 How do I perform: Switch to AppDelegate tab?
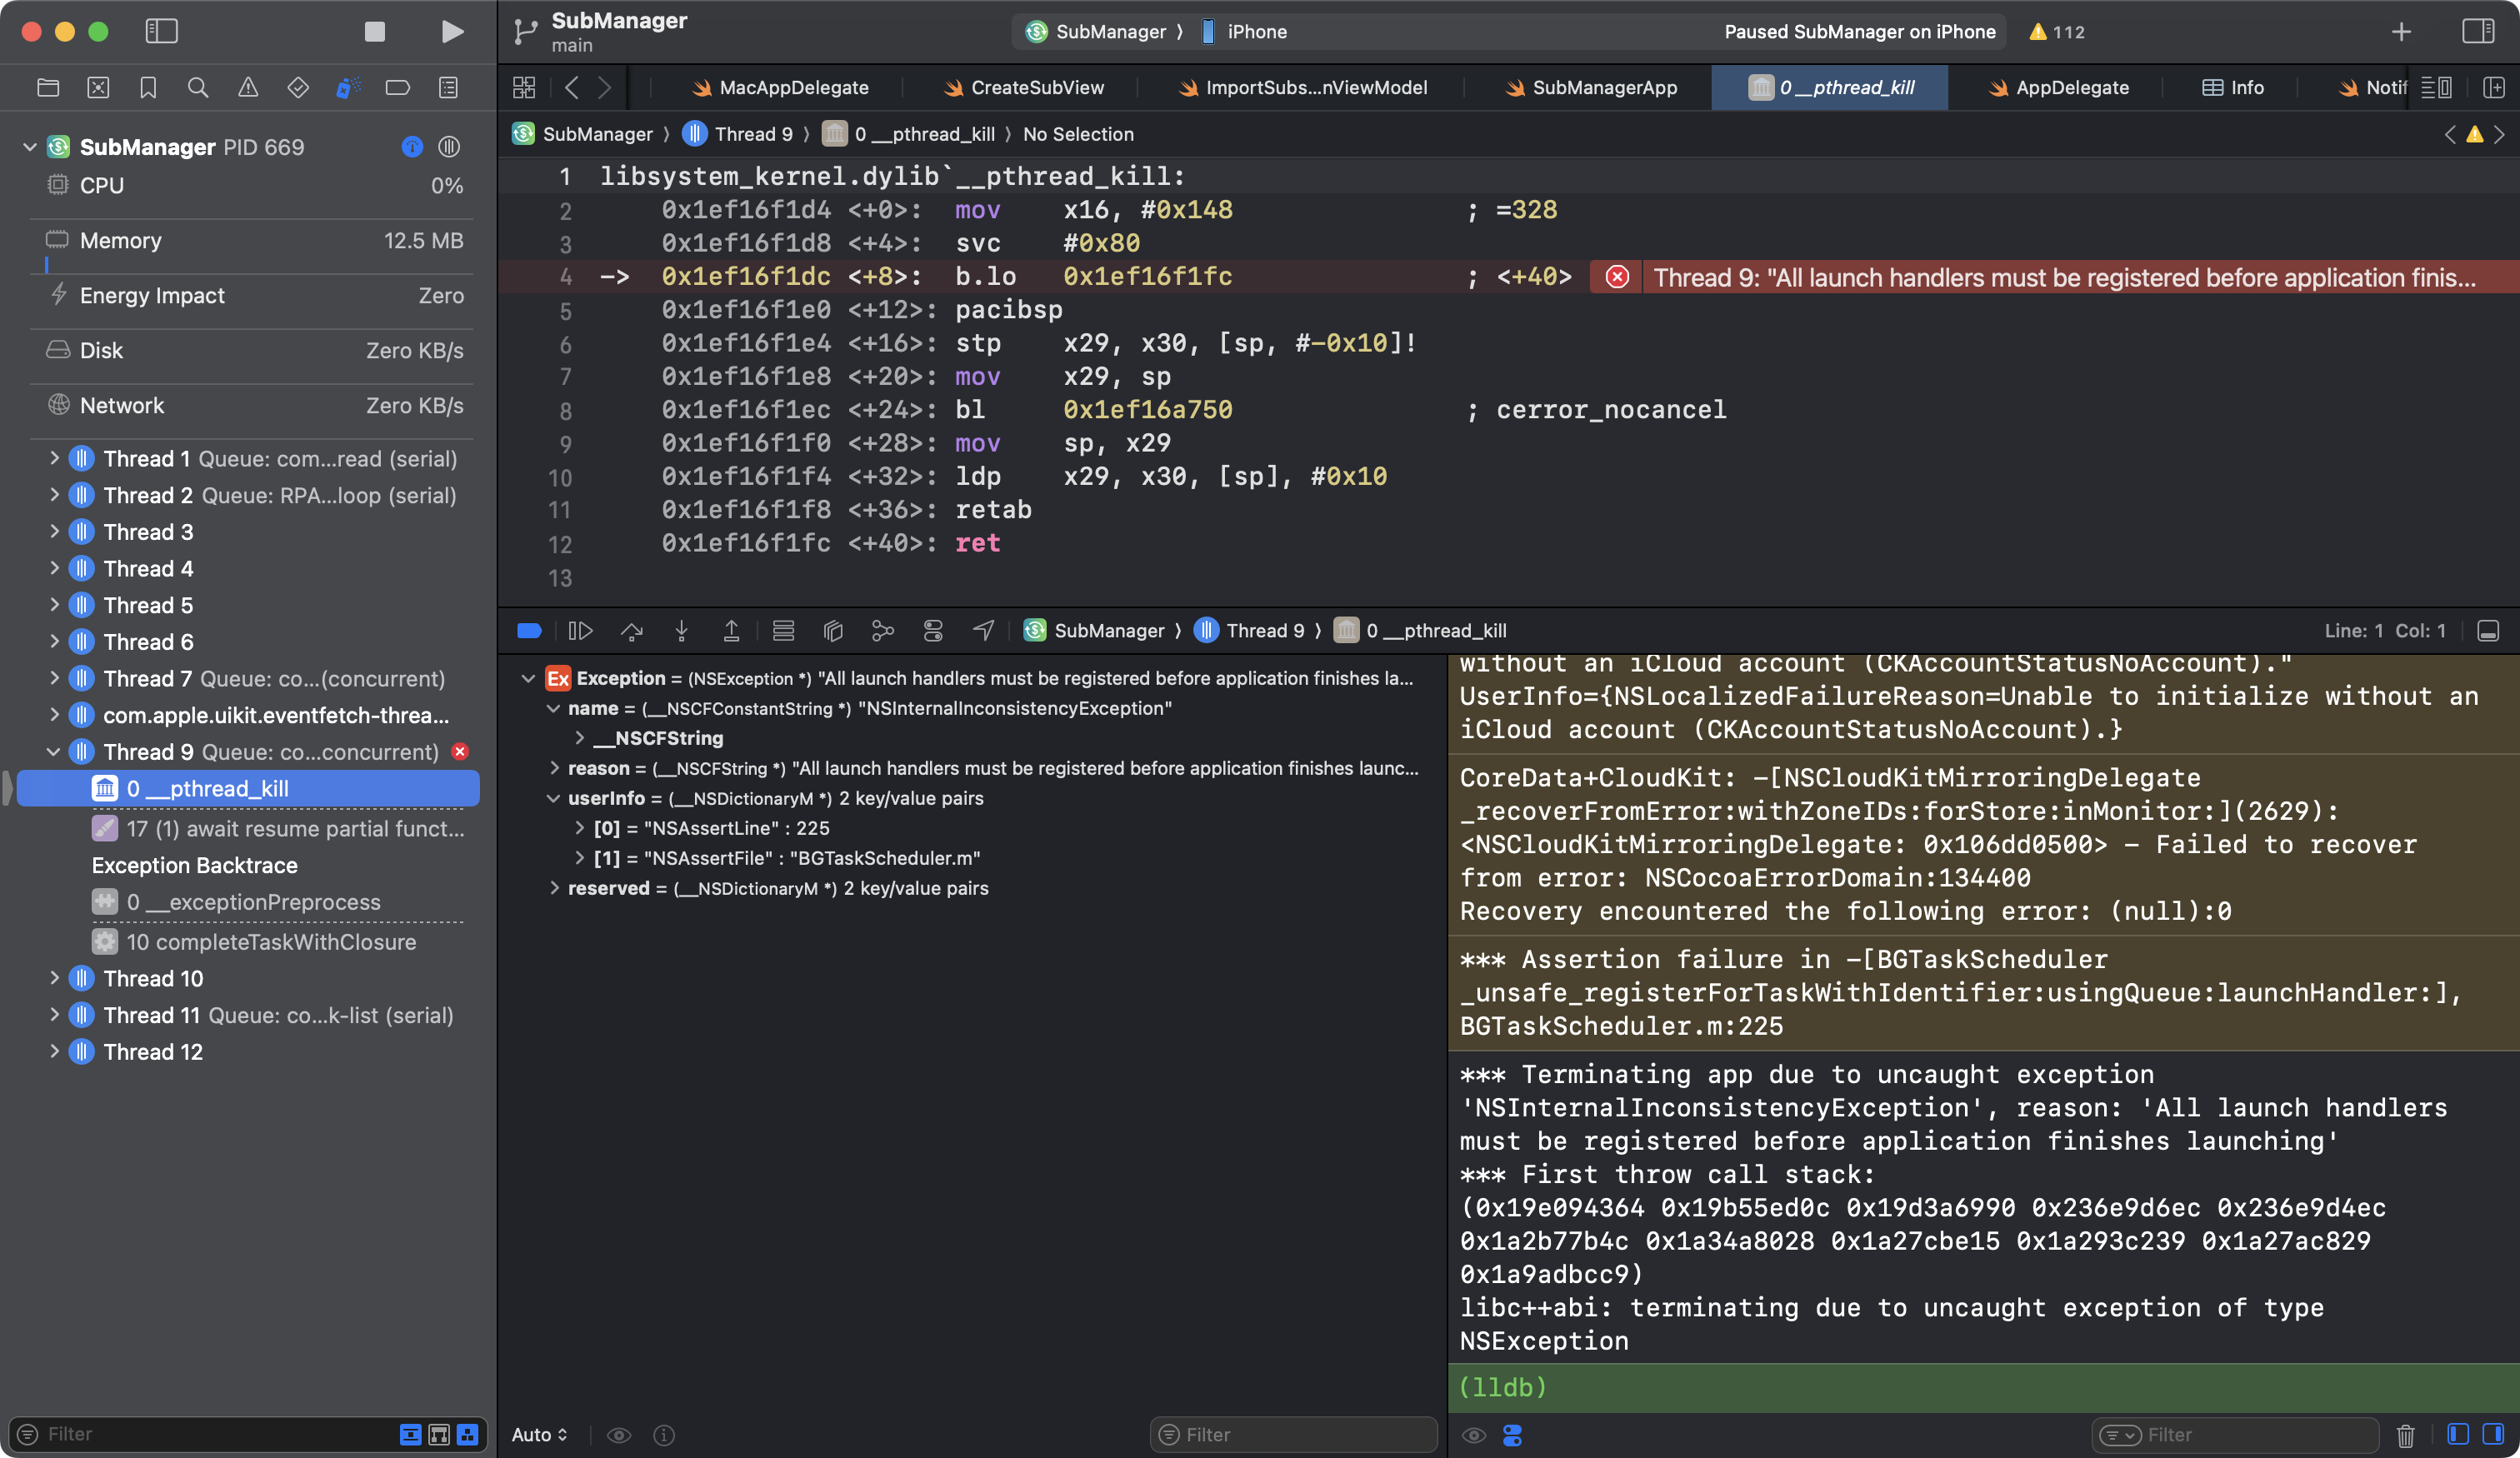point(2059,88)
